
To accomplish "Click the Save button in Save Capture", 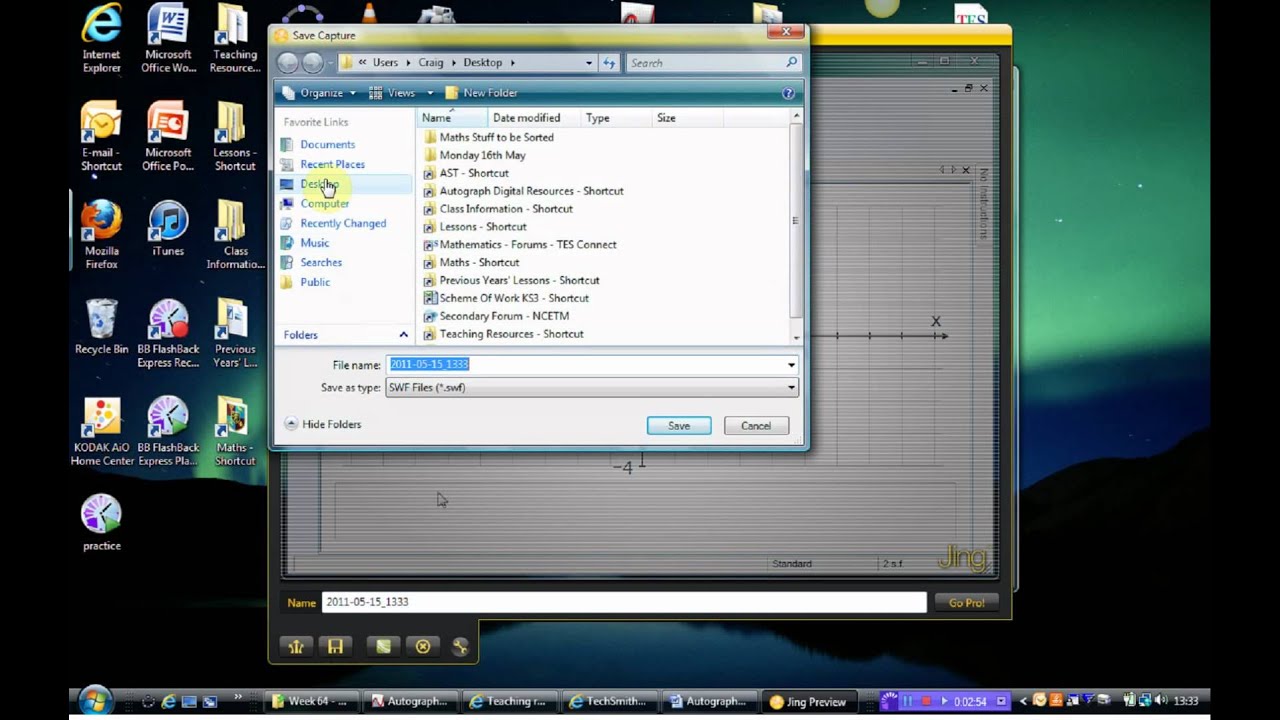I will tap(679, 426).
